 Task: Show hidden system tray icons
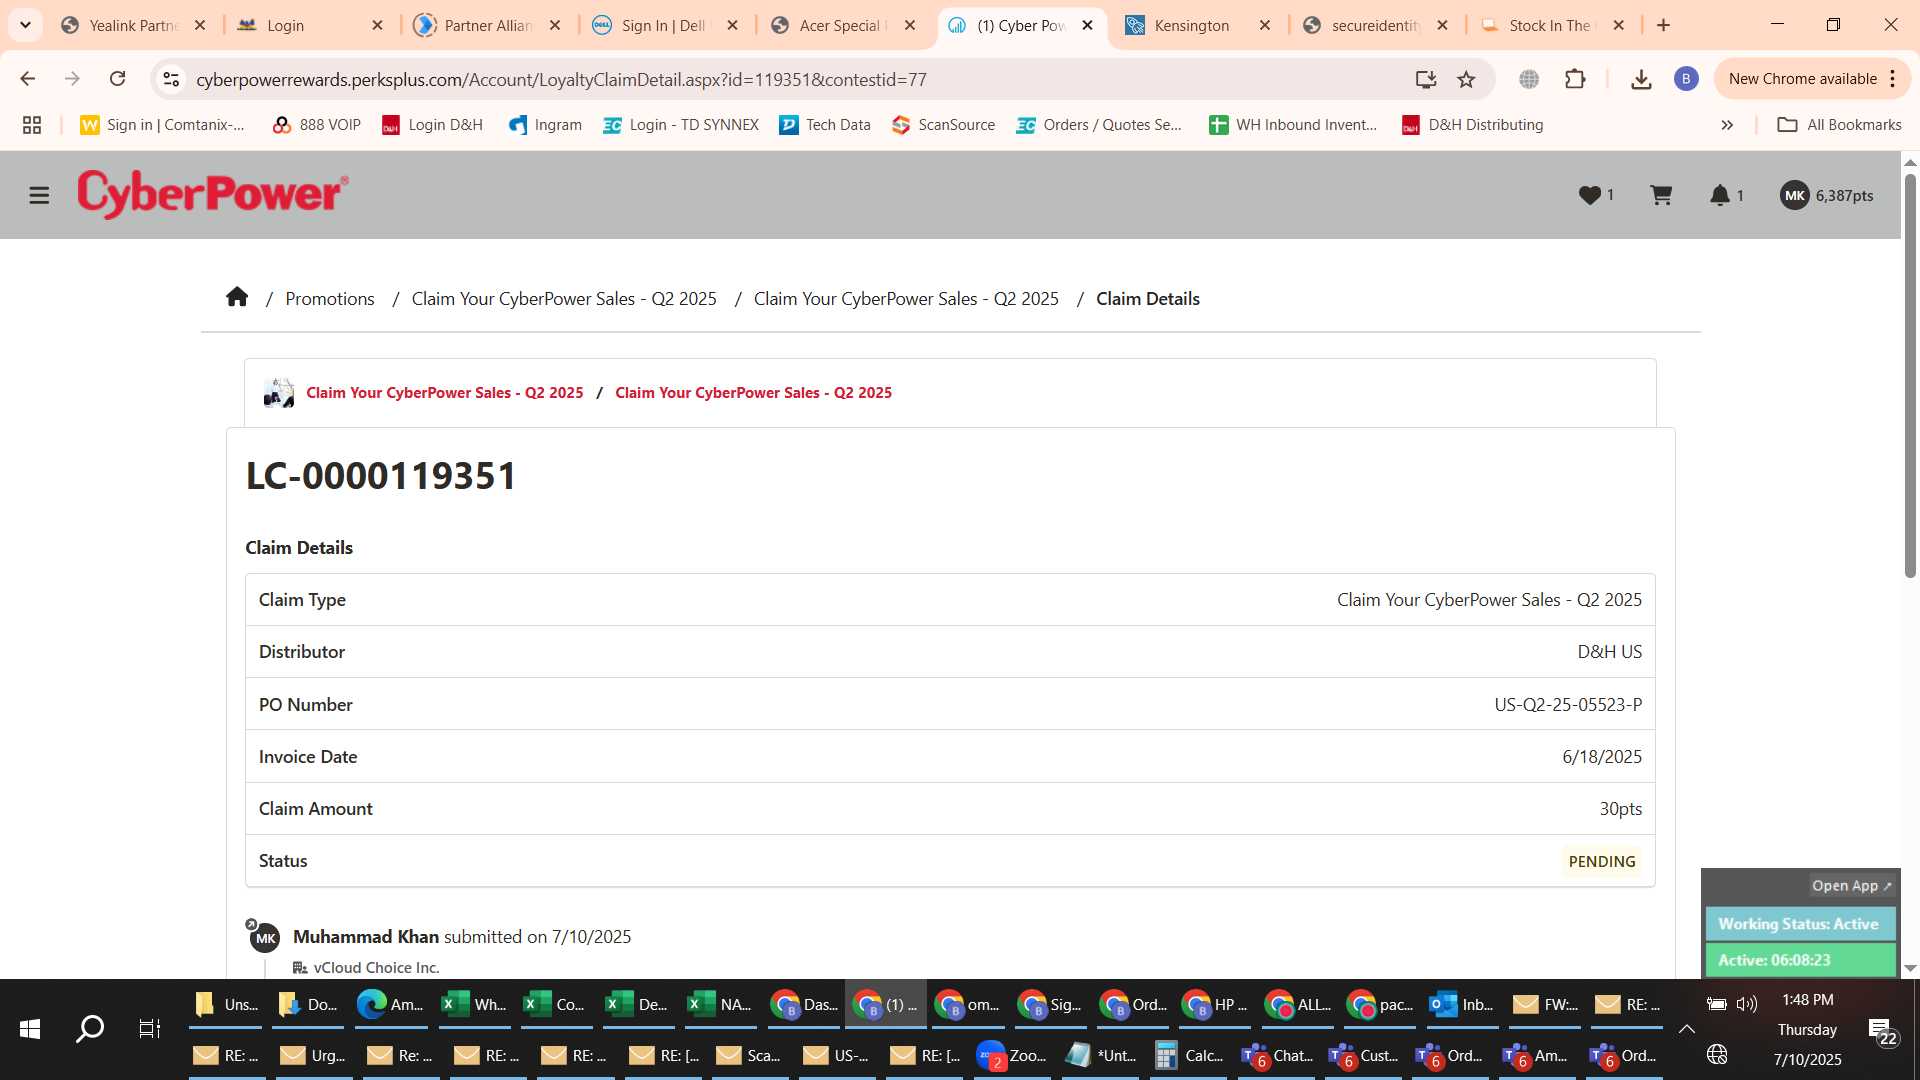pos(1686,1029)
